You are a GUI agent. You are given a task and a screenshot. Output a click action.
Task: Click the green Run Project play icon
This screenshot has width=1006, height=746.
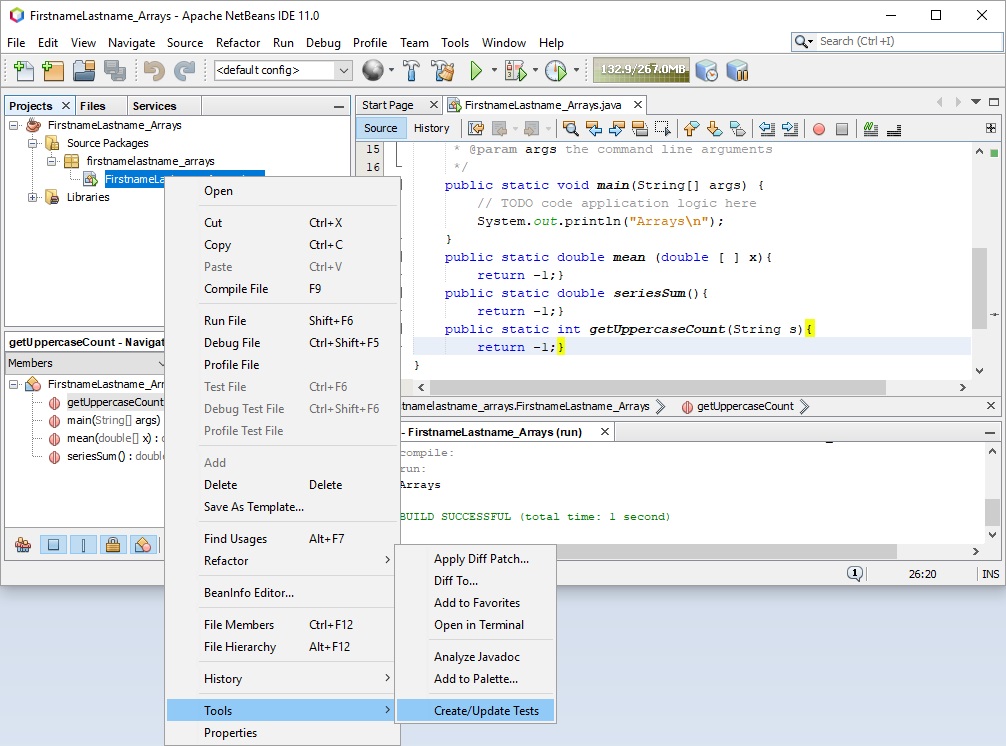coord(475,71)
